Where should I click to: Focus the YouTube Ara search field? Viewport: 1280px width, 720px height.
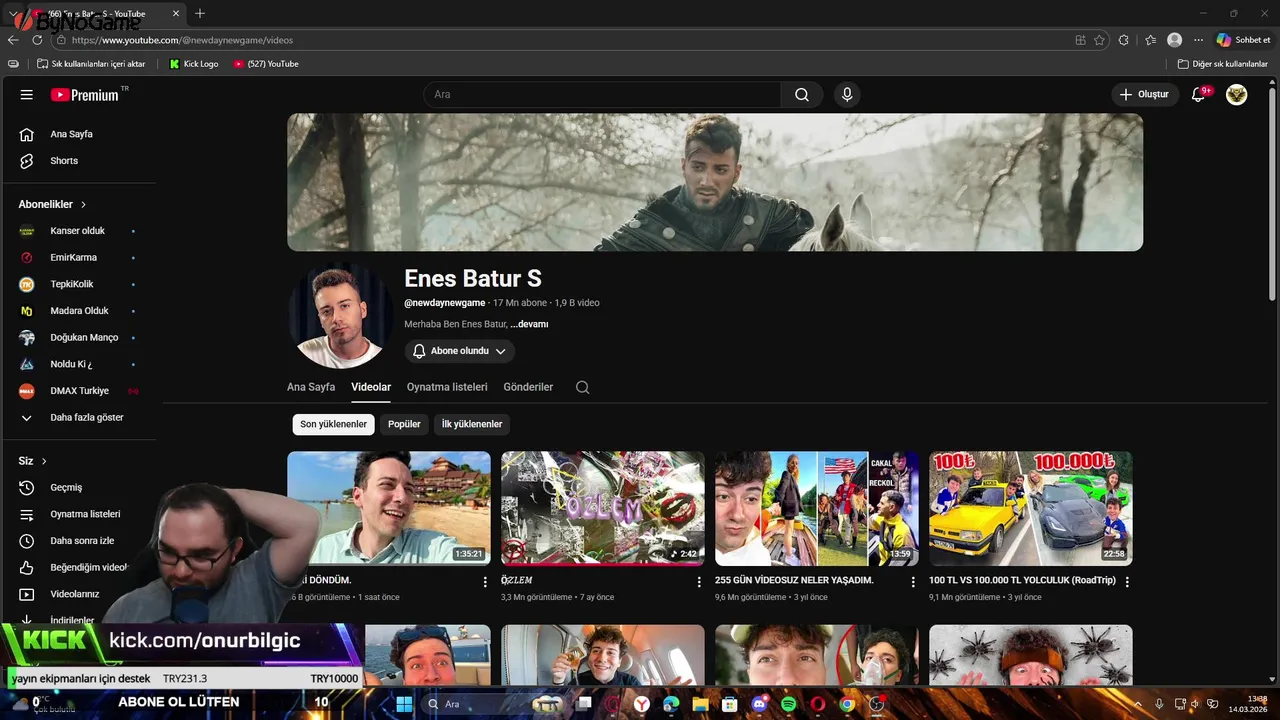(602, 94)
